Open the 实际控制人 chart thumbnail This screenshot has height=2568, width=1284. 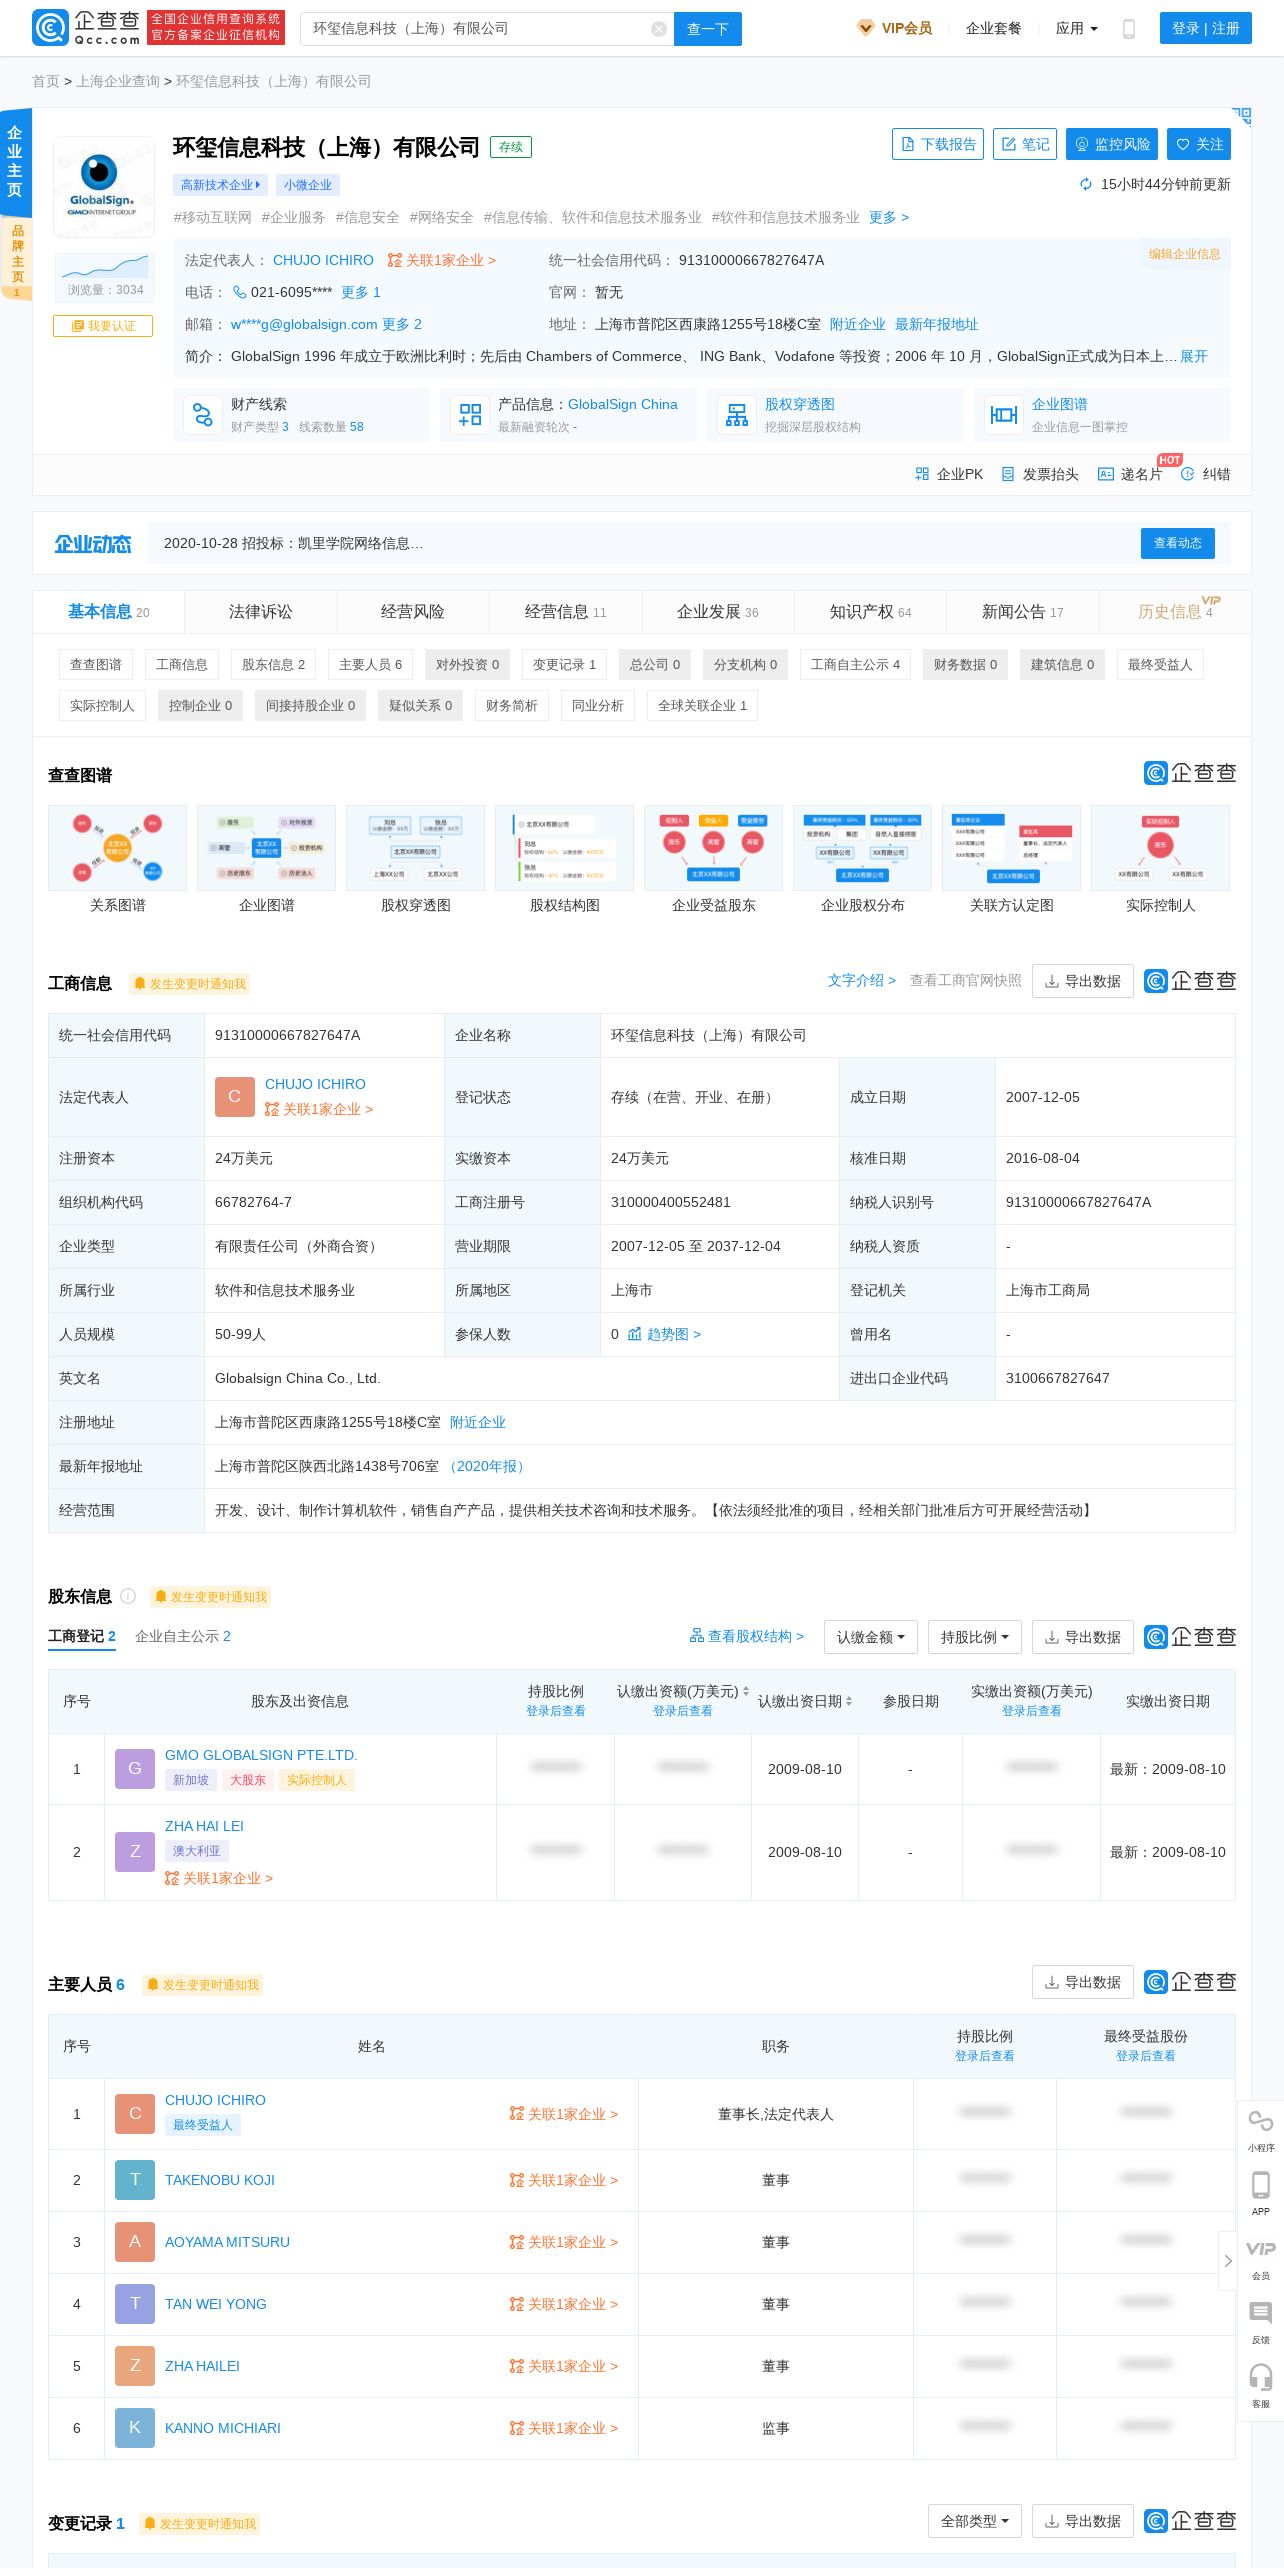[x=1160, y=847]
